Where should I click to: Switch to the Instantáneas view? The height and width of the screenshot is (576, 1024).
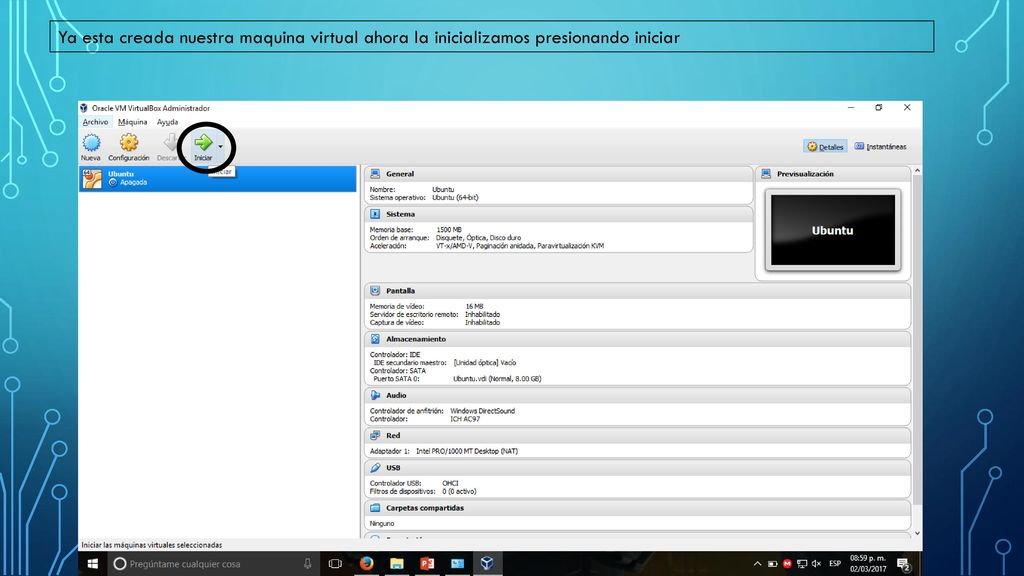(880, 147)
